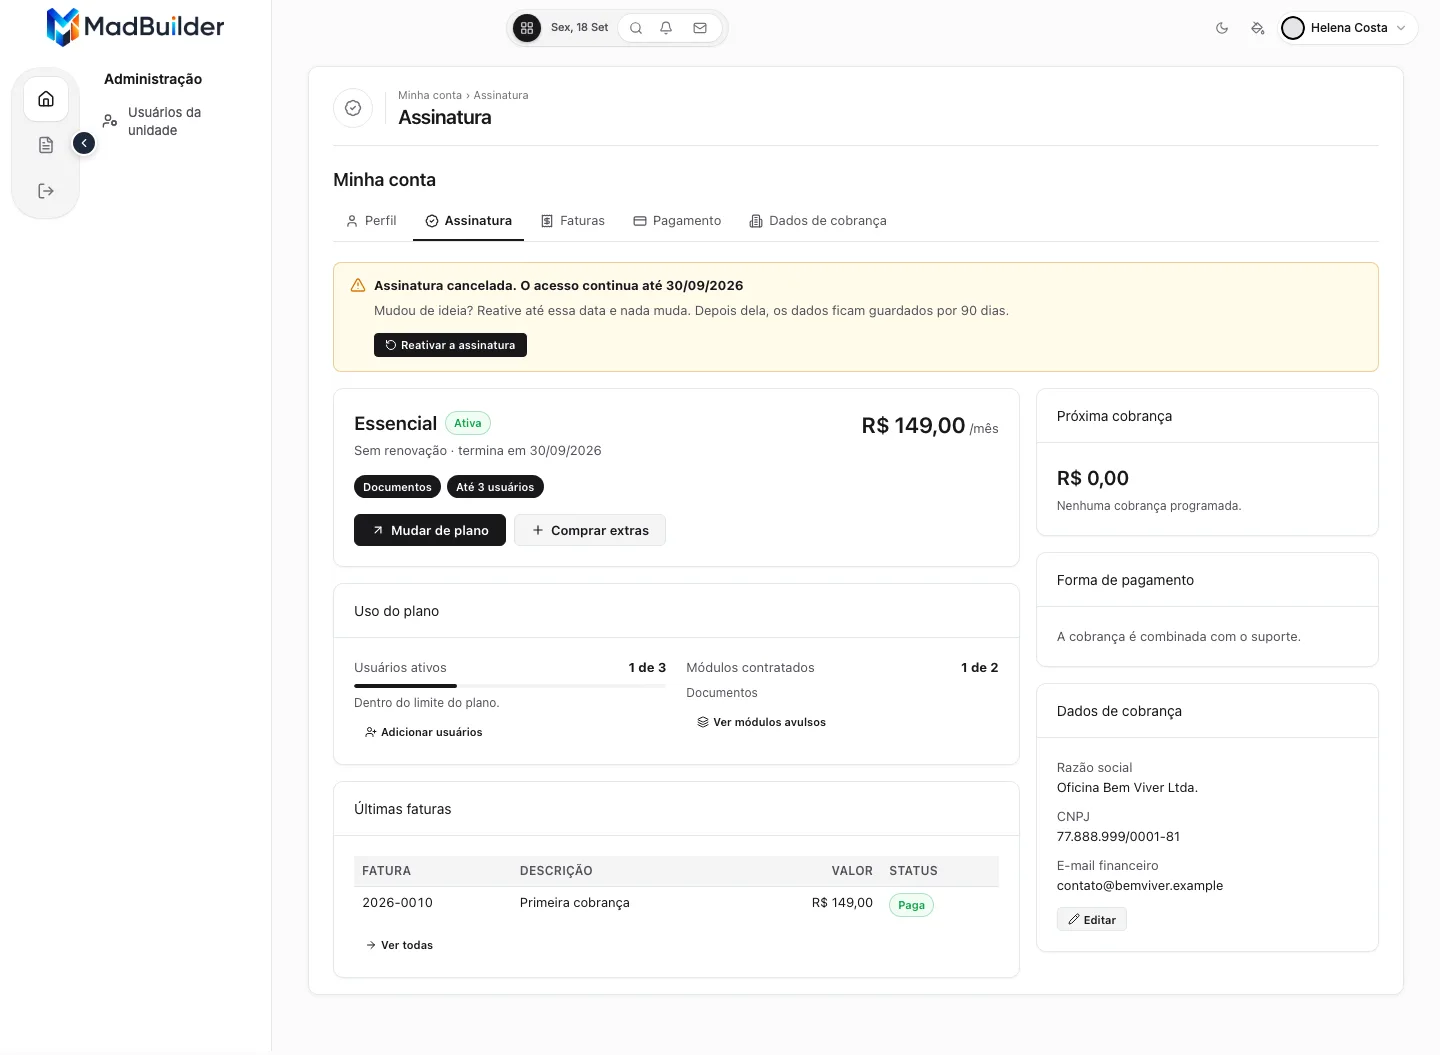This screenshot has width=1440, height=1055.
Task: Click Adicionar usuários link
Action: (424, 732)
